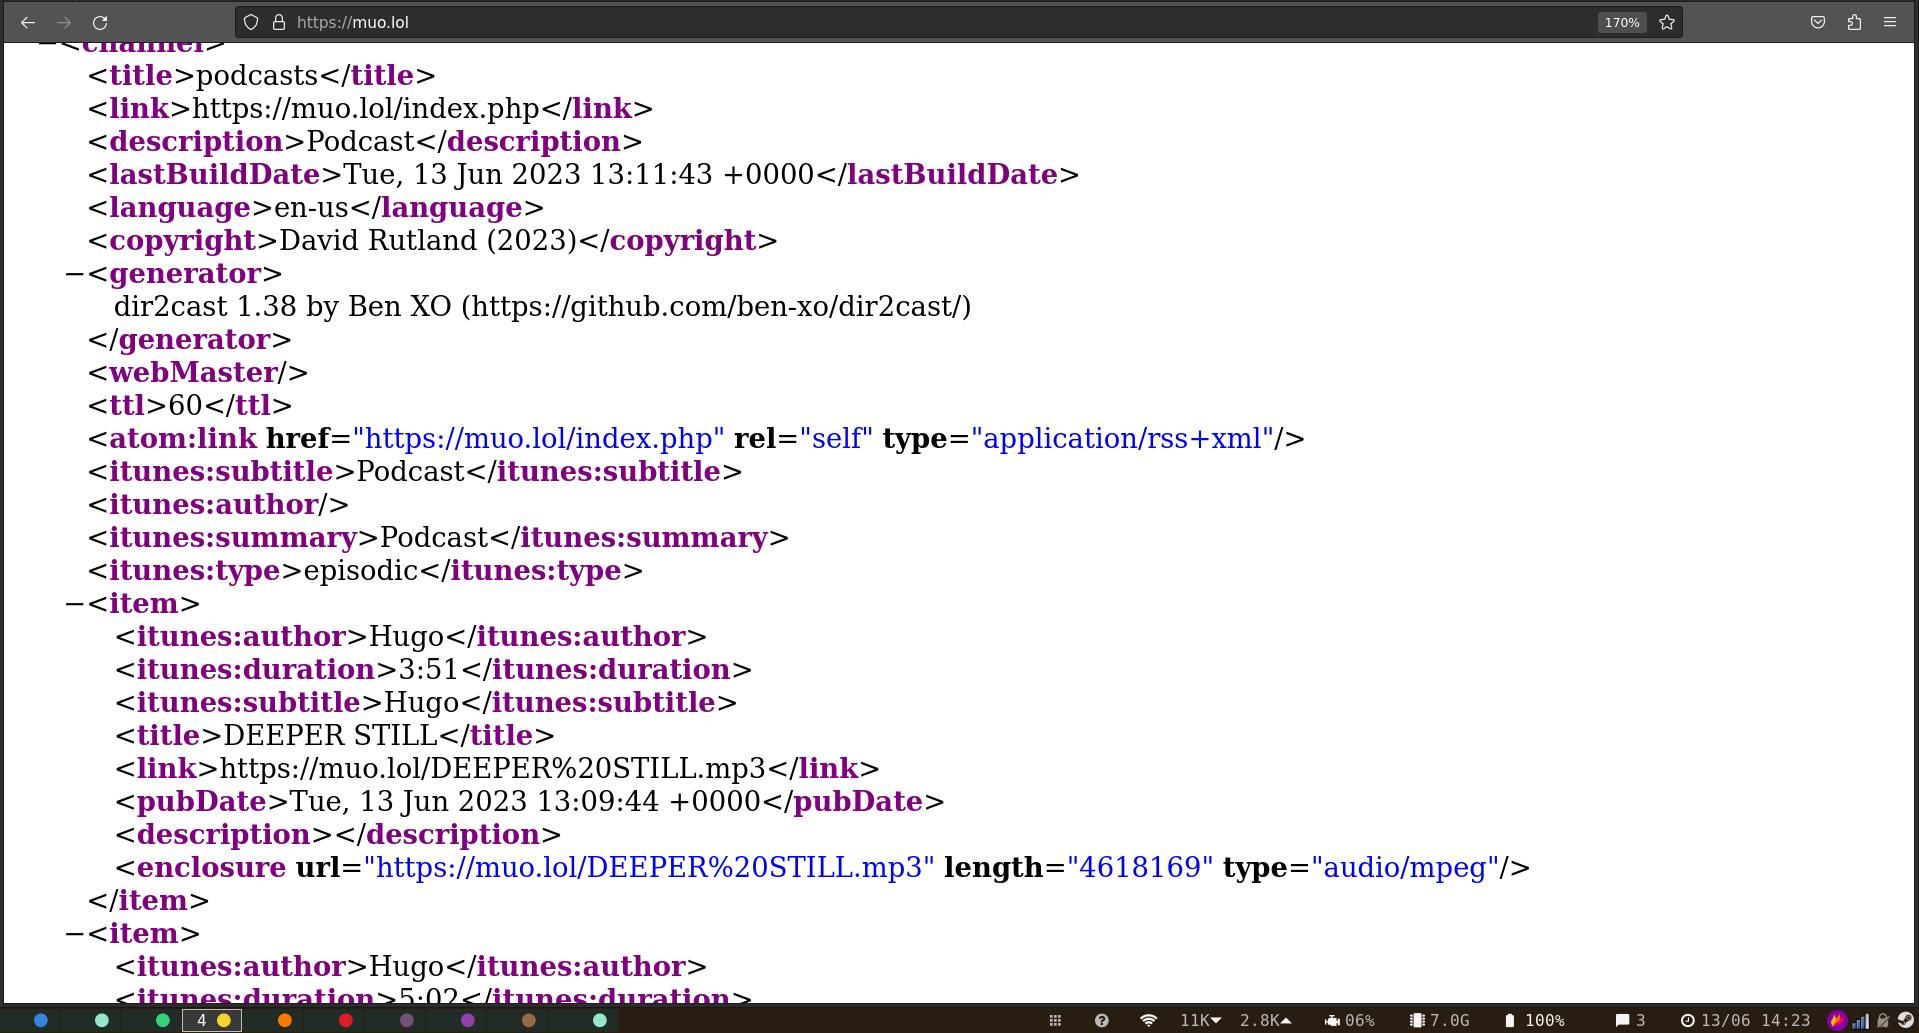Viewport: 1919px width, 1033px height.
Task: Click the messages indicator showing 3
Action: pos(1630,1020)
